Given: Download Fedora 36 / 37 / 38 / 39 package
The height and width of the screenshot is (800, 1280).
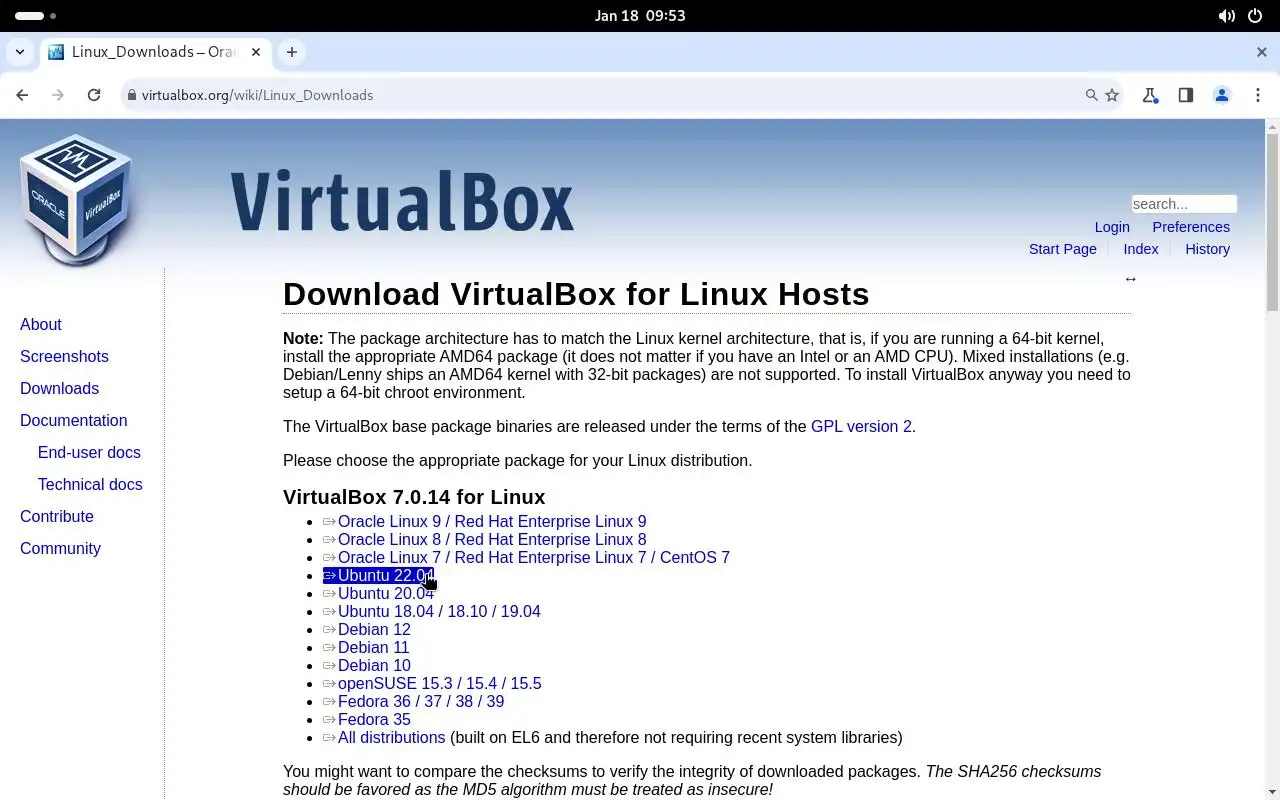Looking at the screenshot, I should [x=414, y=701].
